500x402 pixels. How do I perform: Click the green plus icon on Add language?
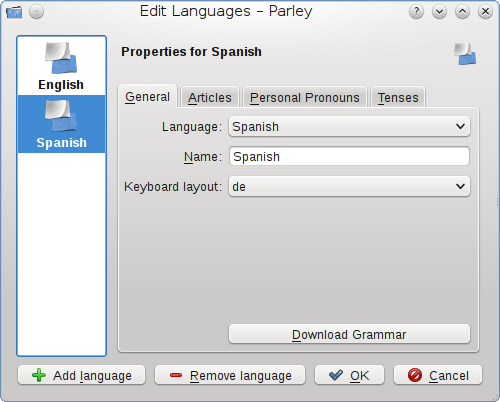click(39, 375)
